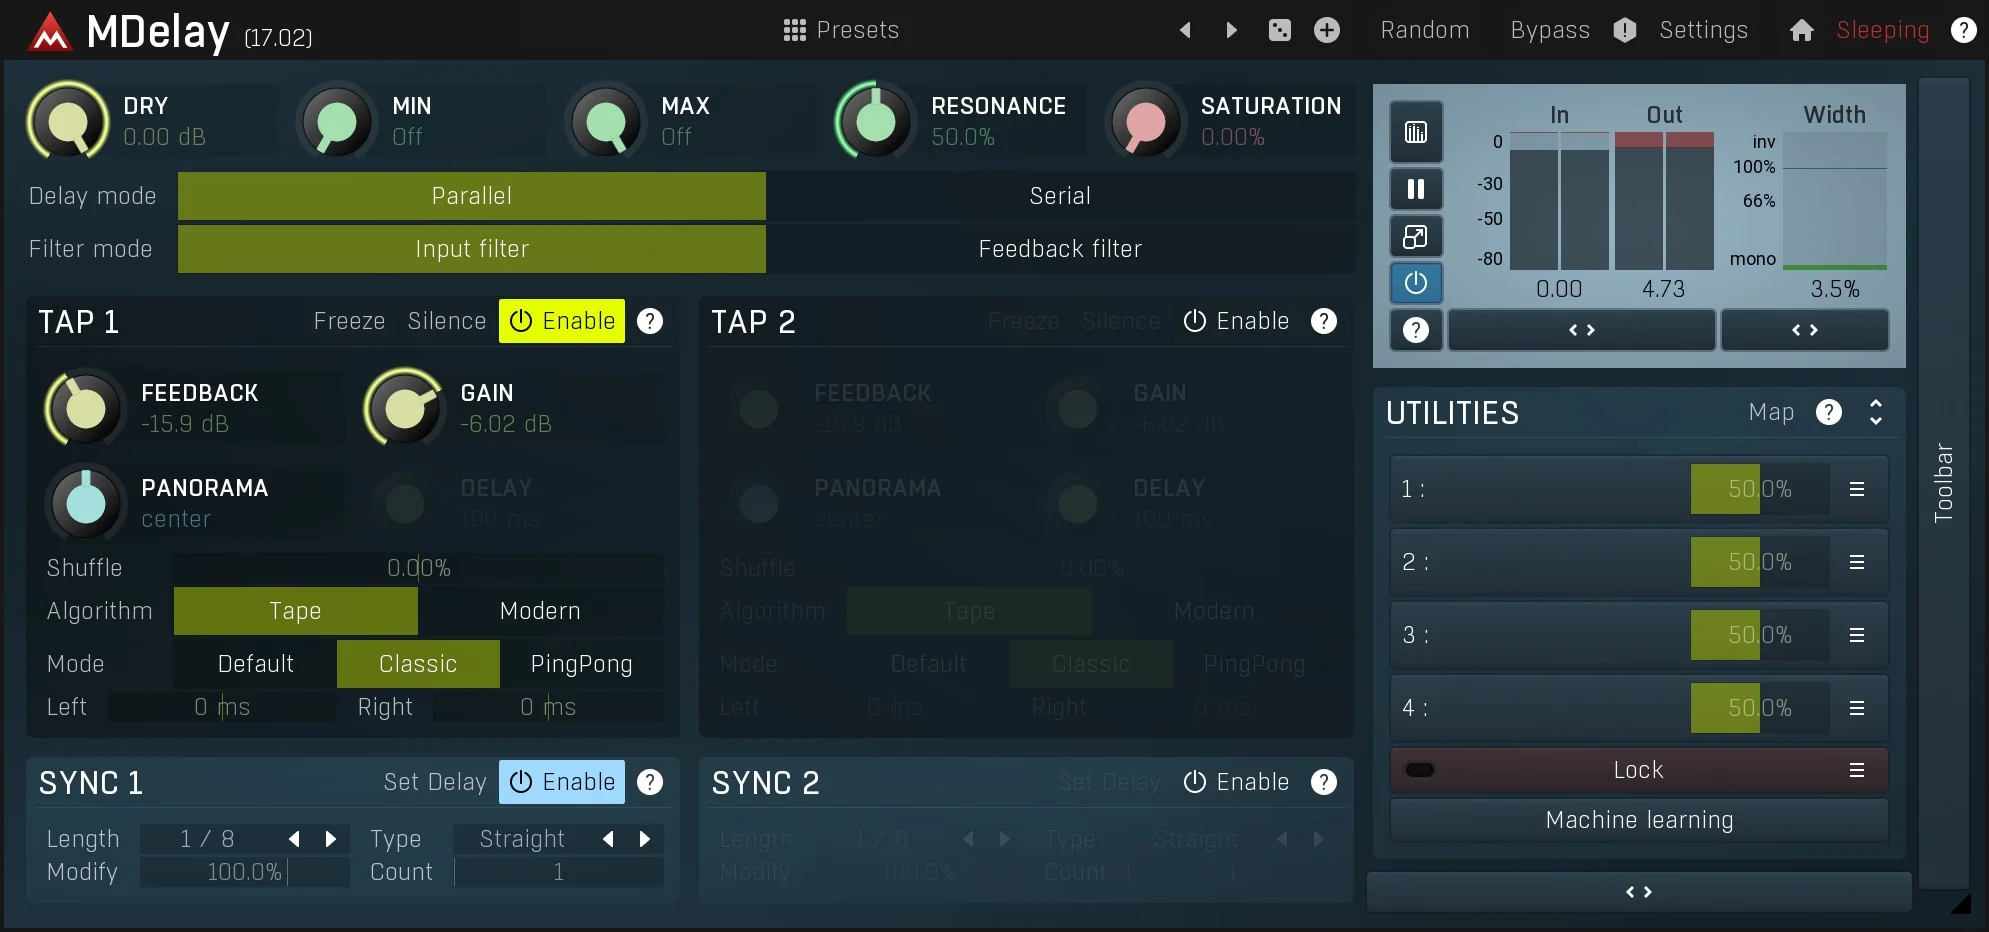Pause the meter display
Viewport: 1989px width, 932px height.
click(1416, 189)
